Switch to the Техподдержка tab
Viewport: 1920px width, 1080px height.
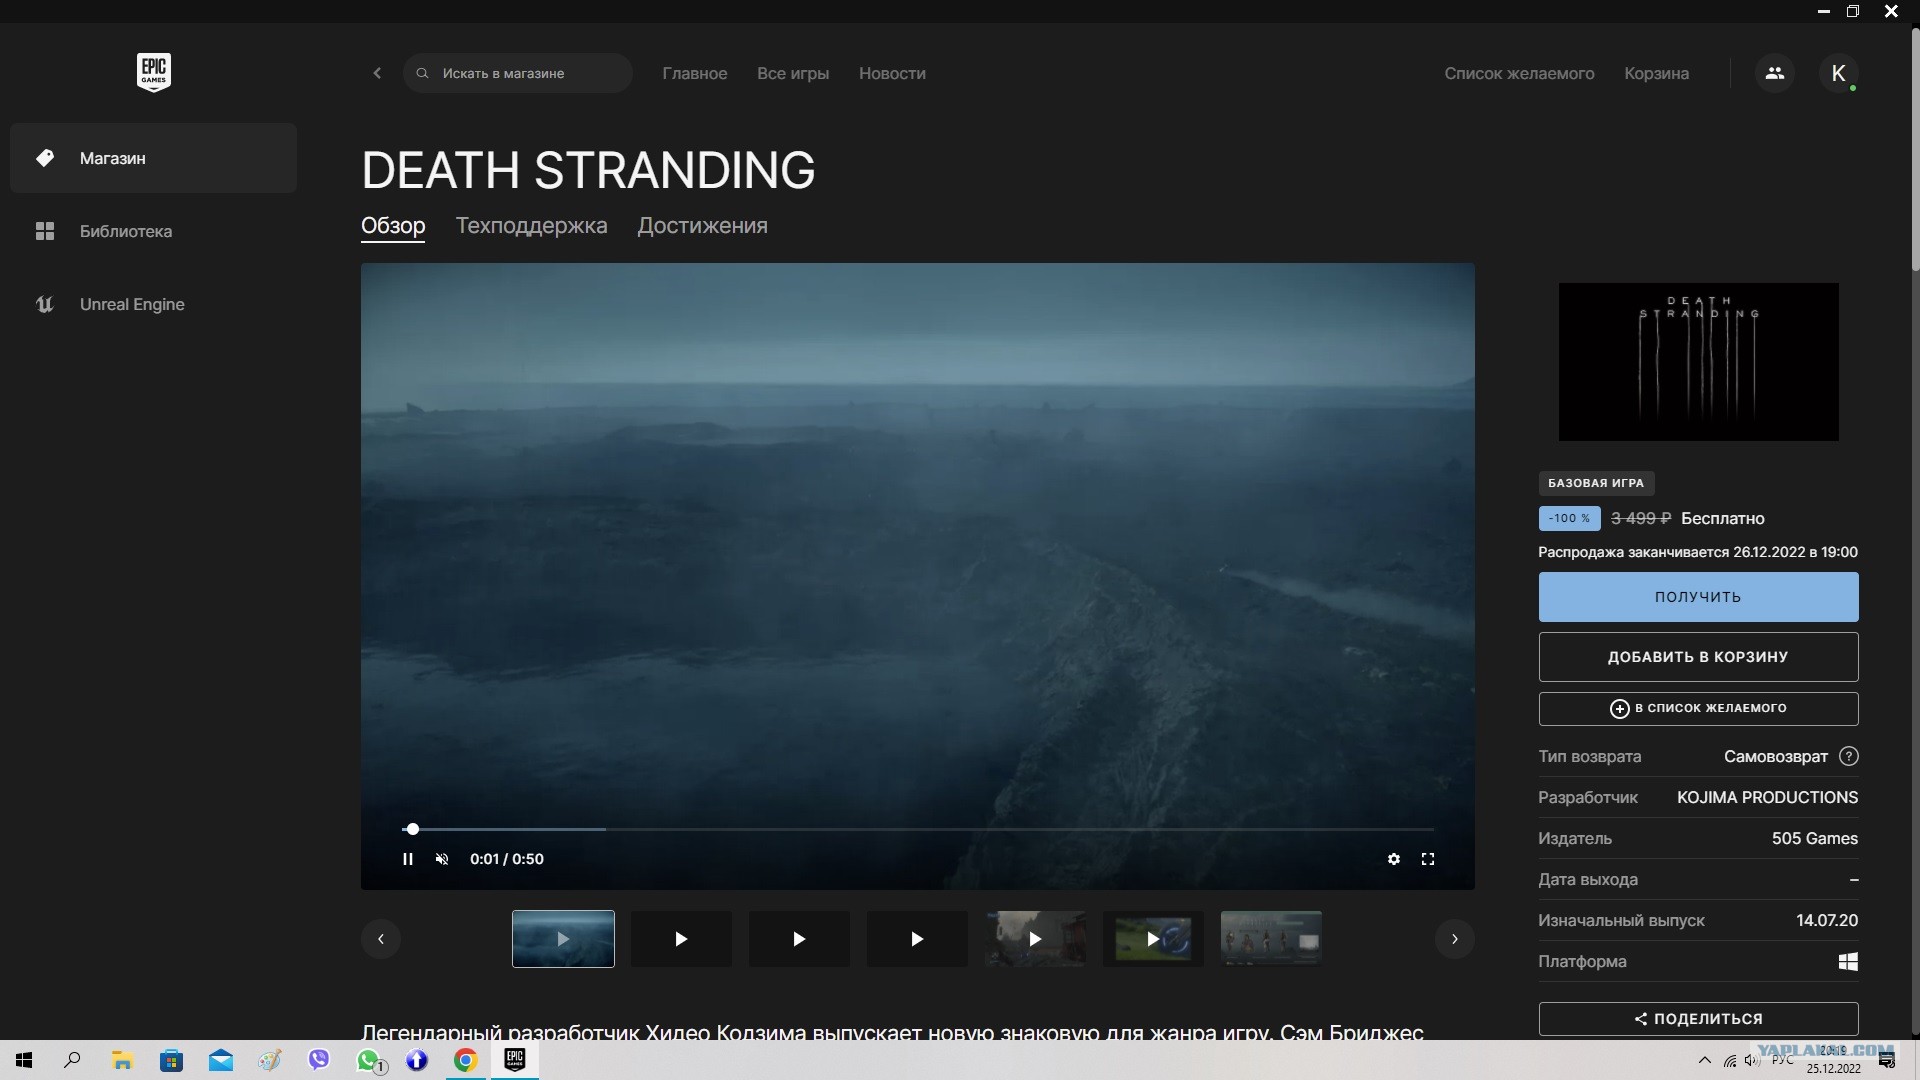tap(531, 226)
